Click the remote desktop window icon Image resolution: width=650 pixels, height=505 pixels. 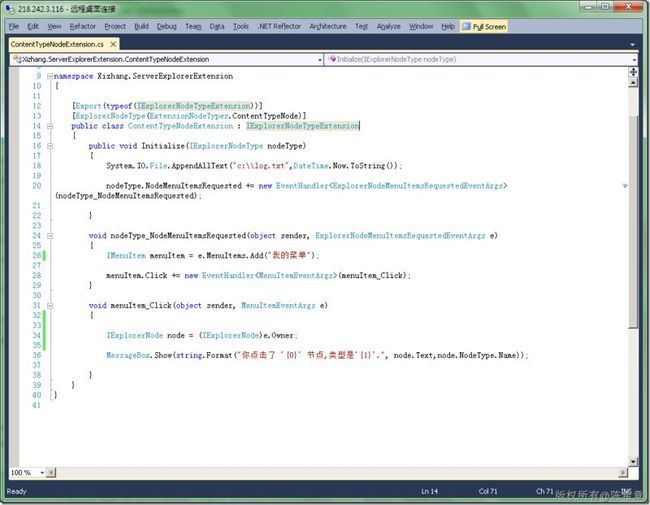click(x=10, y=9)
